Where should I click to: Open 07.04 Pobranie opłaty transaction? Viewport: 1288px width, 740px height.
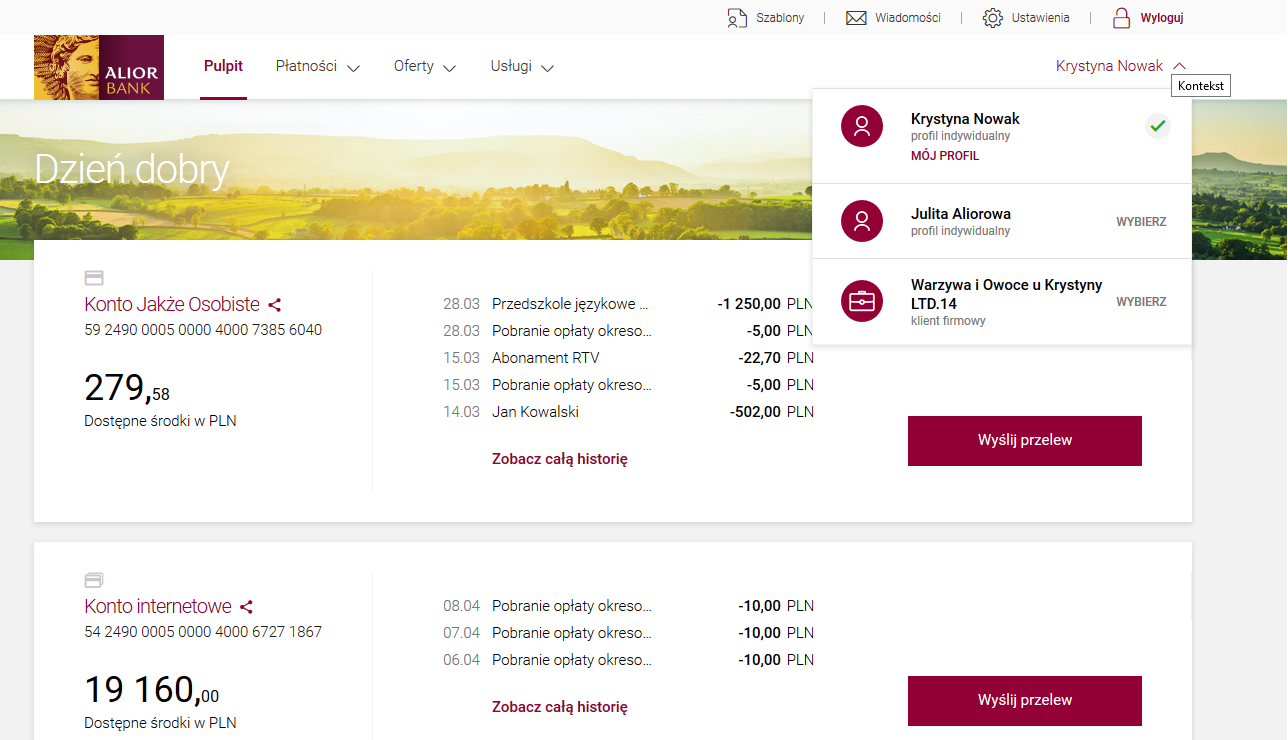(x=629, y=633)
